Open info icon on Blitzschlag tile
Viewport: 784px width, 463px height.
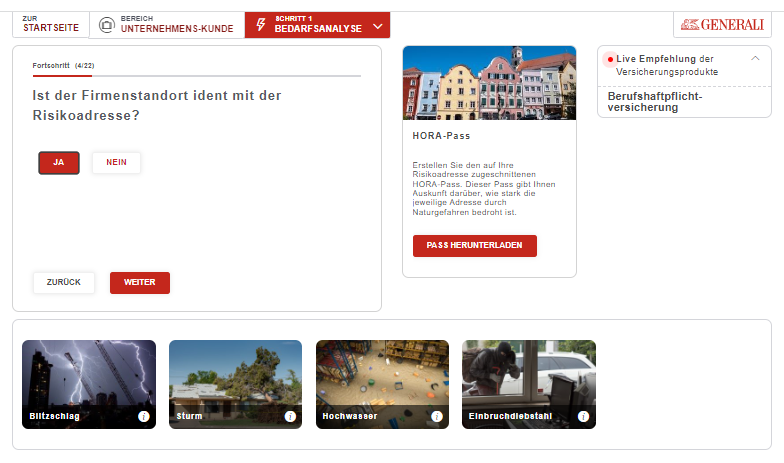[x=143, y=416]
